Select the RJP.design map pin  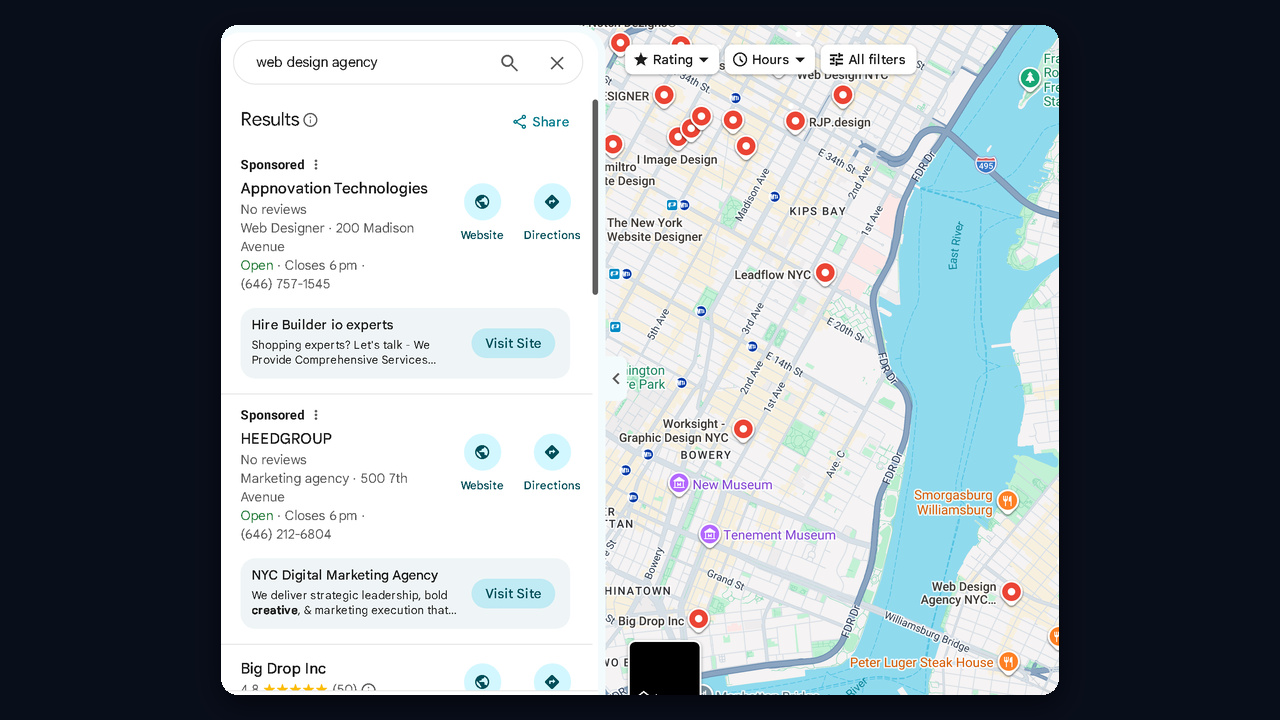(x=795, y=121)
